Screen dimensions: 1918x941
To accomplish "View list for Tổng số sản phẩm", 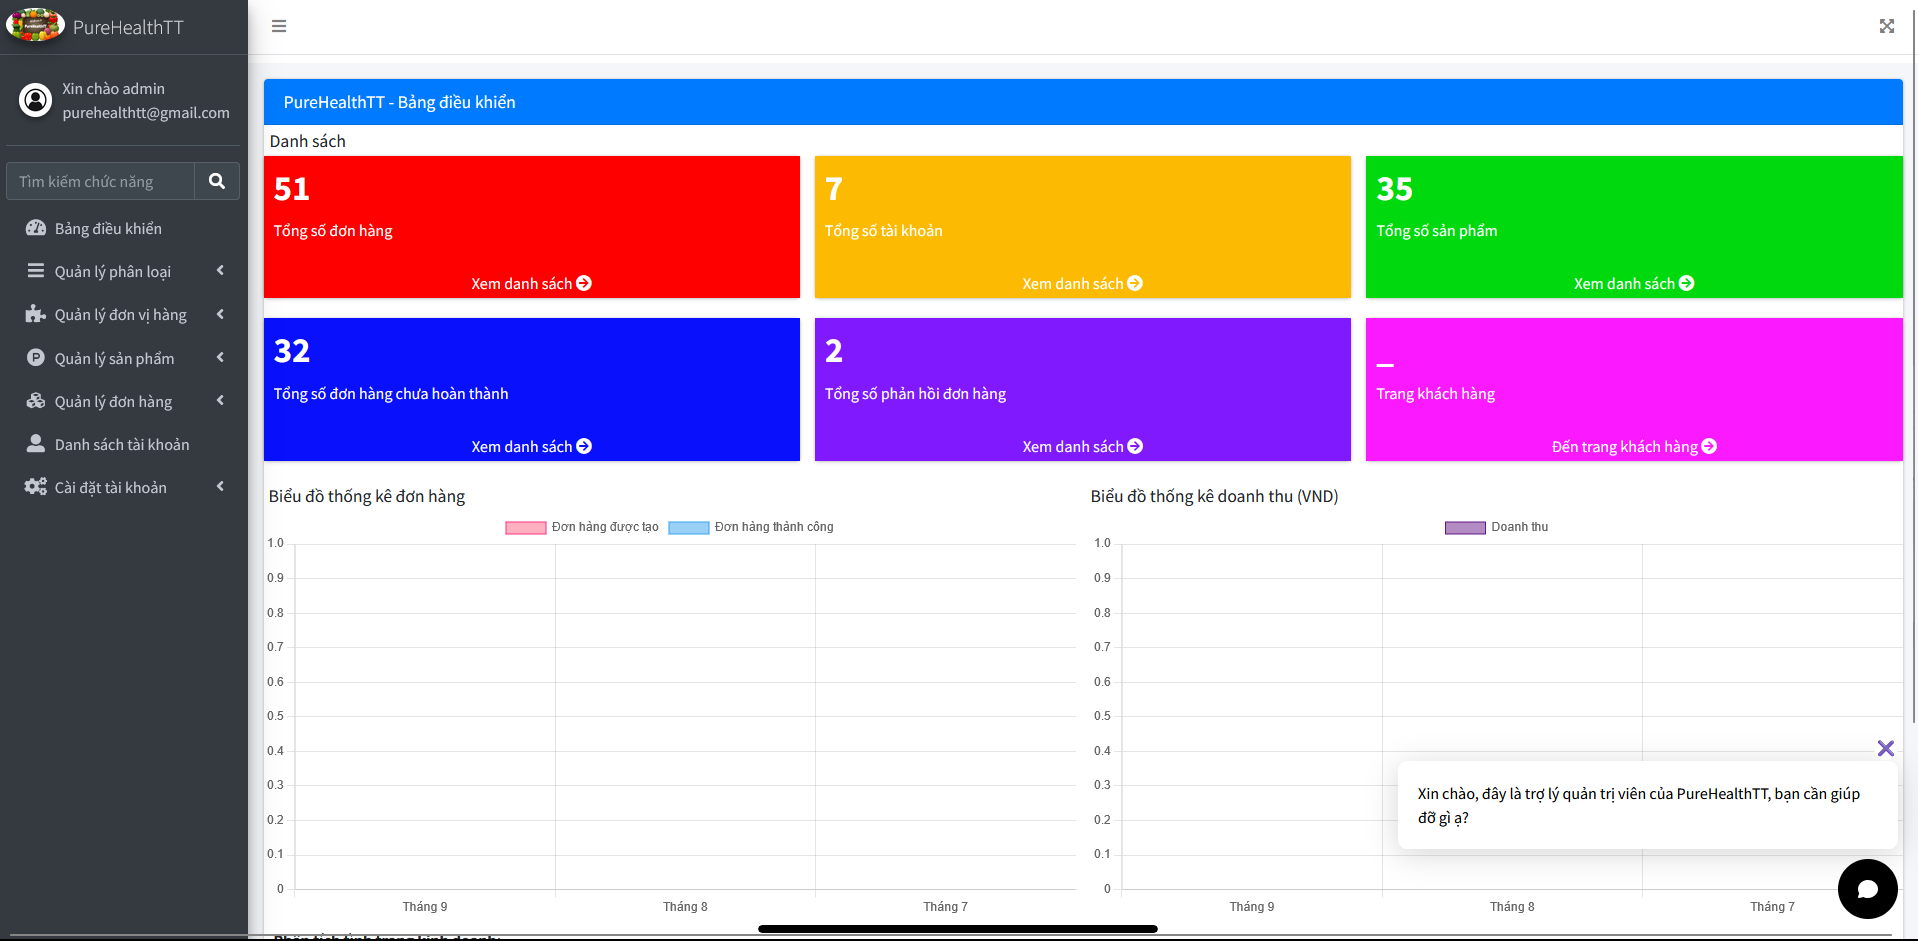I will coord(1634,283).
